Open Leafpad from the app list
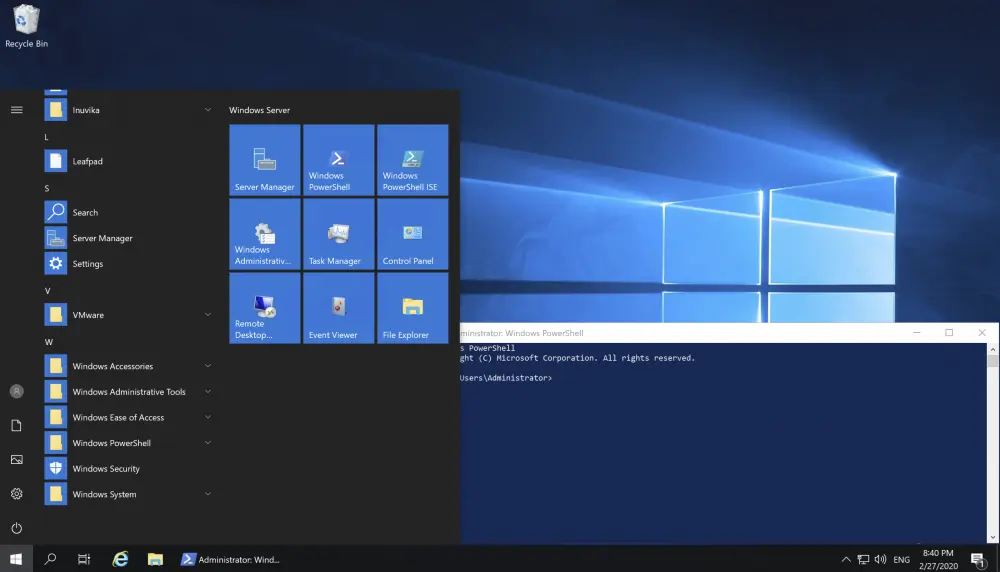 [x=128, y=161]
